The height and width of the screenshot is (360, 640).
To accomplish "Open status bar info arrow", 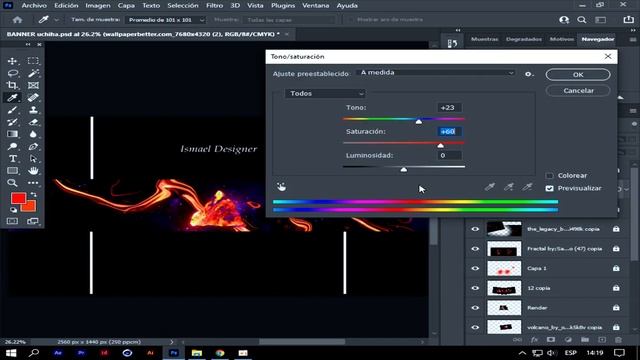I will [172, 342].
